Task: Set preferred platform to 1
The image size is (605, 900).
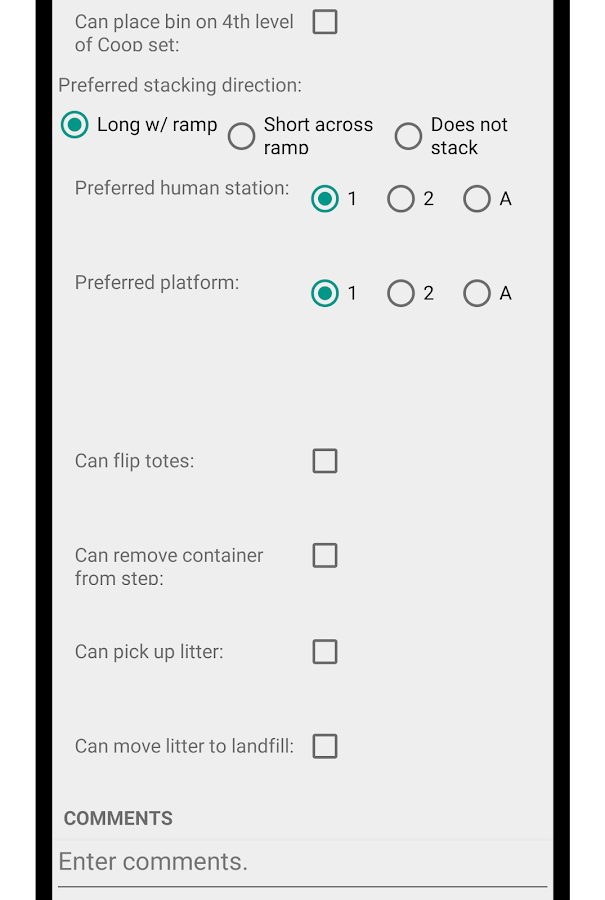Action: pyautogui.click(x=325, y=293)
